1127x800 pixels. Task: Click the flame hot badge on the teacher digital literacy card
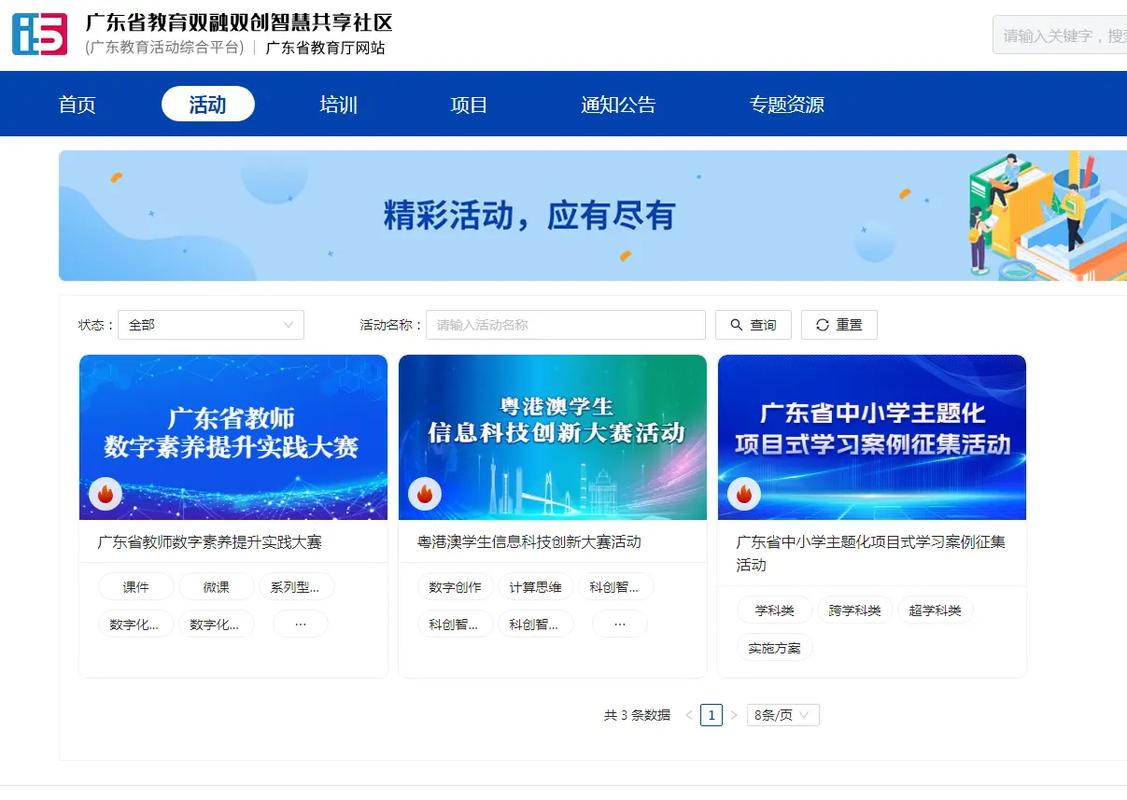[105, 493]
